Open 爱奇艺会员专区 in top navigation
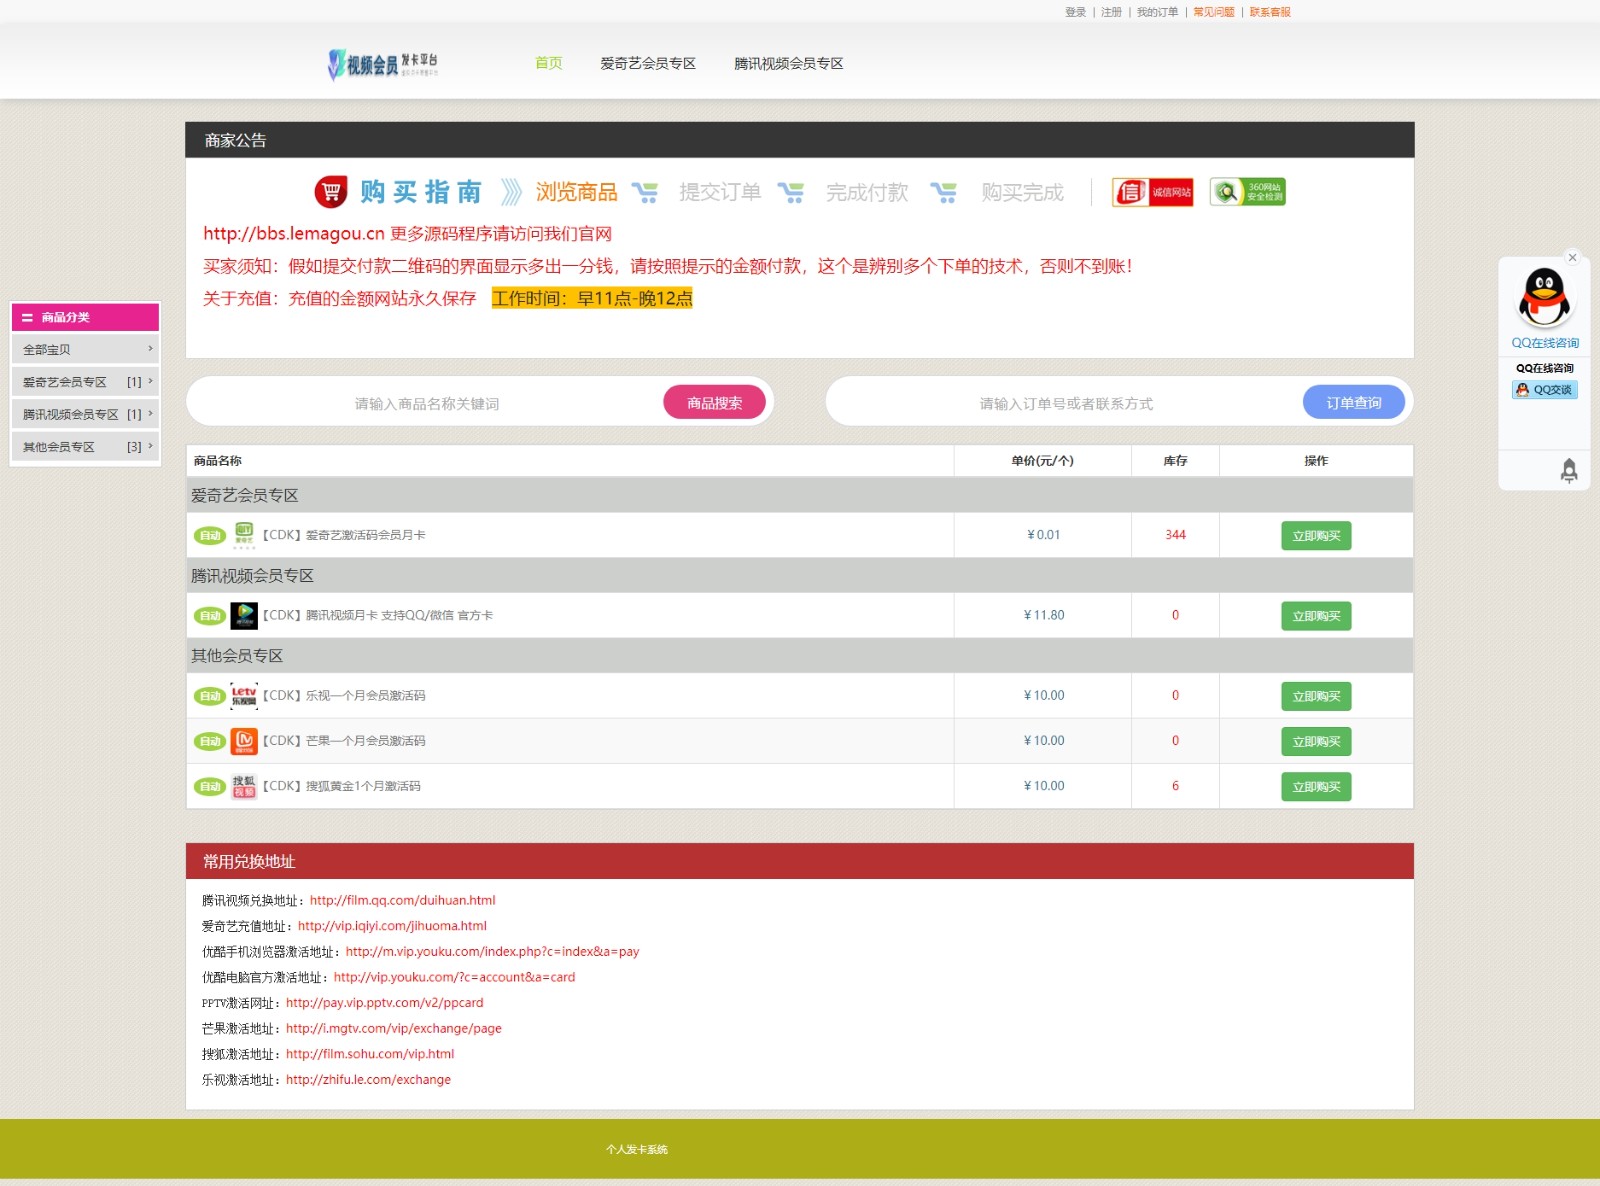Image resolution: width=1600 pixels, height=1186 pixels. tap(648, 63)
